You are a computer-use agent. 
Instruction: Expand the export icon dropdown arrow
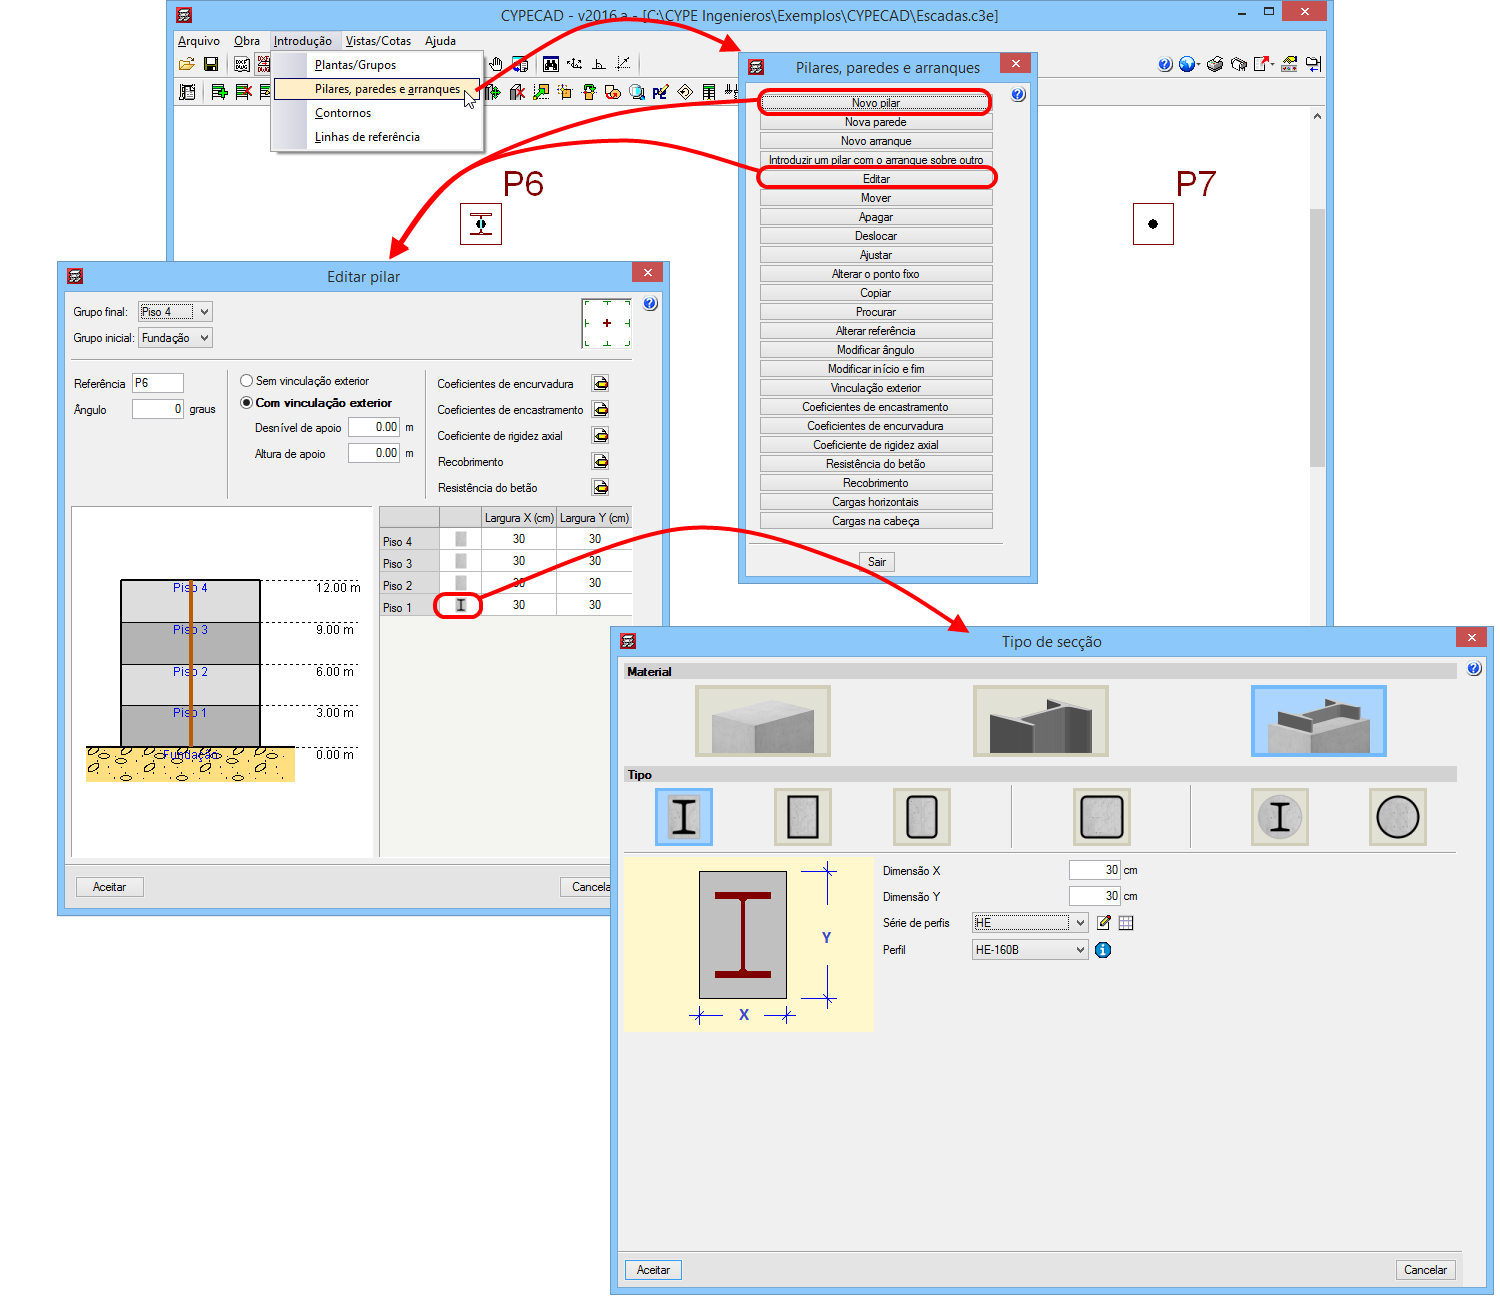click(x=1272, y=64)
